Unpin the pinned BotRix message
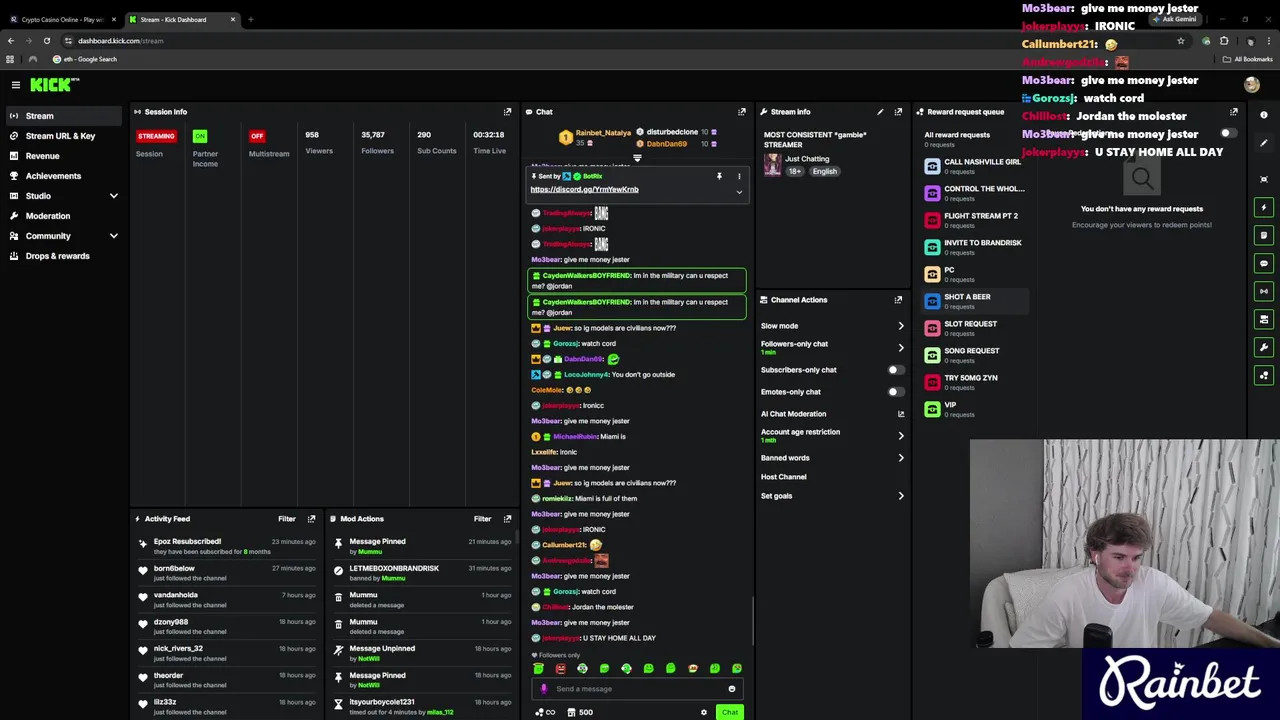Image resolution: width=1280 pixels, height=720 pixels. tap(718, 177)
